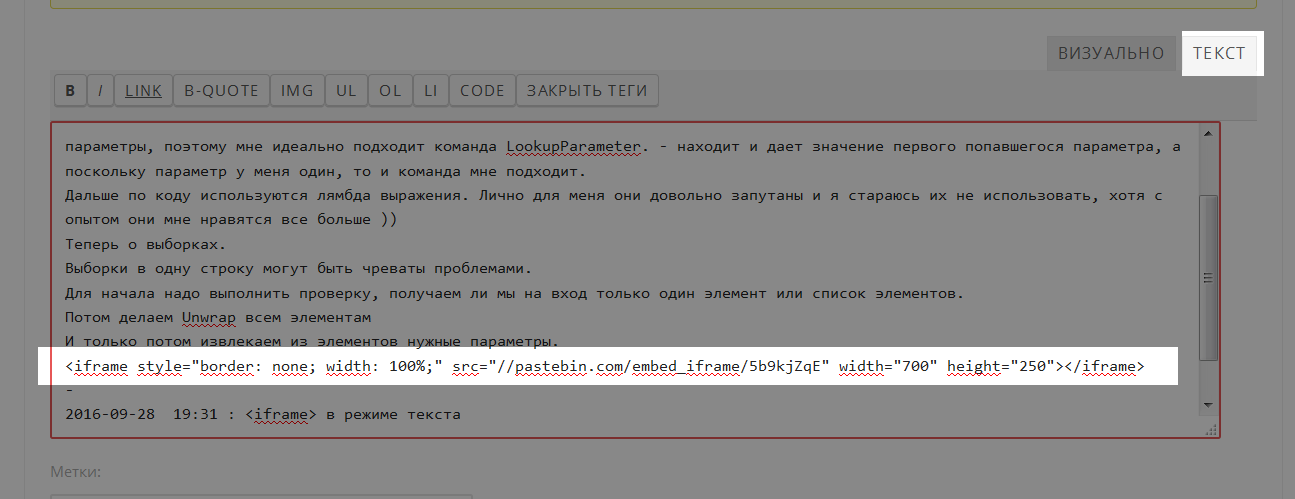
Task: Click the 'Метки:' label
Action: point(76,471)
